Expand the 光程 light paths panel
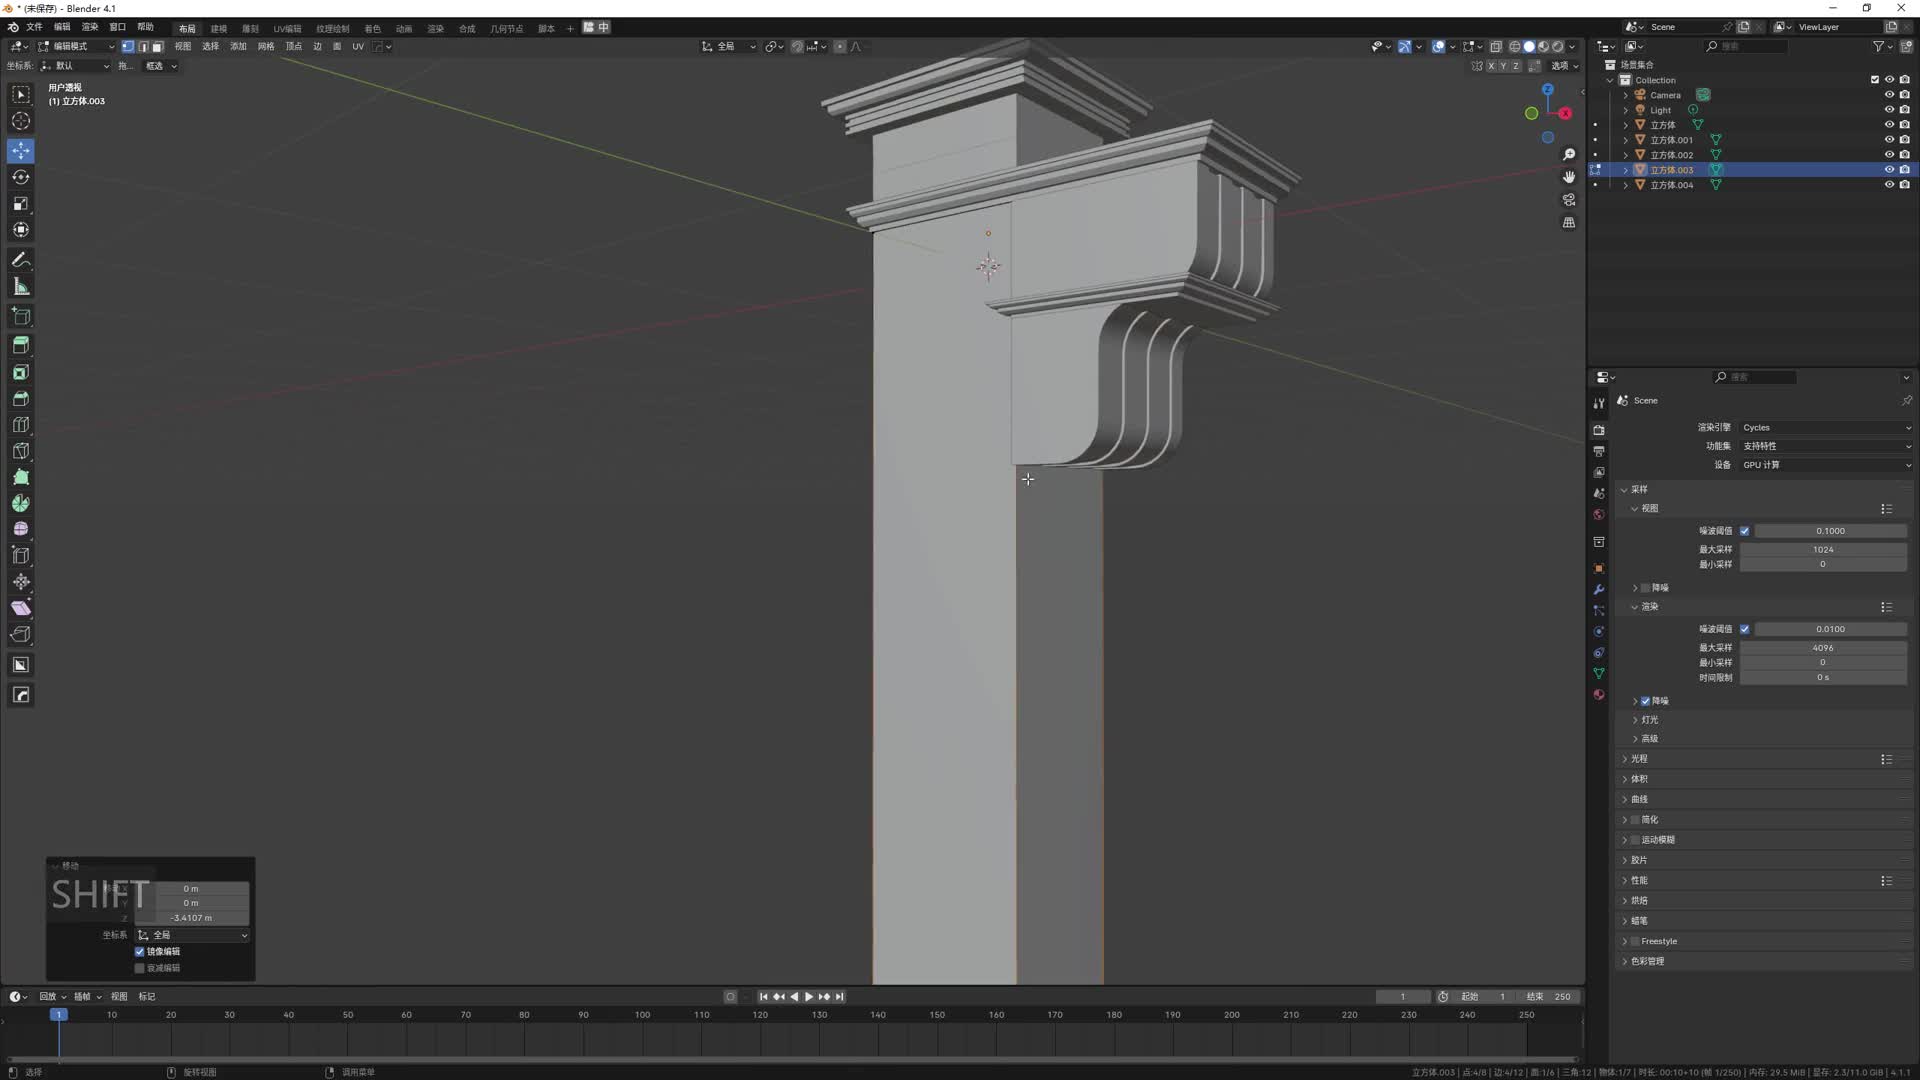This screenshot has height=1080, width=1920. [1638, 759]
